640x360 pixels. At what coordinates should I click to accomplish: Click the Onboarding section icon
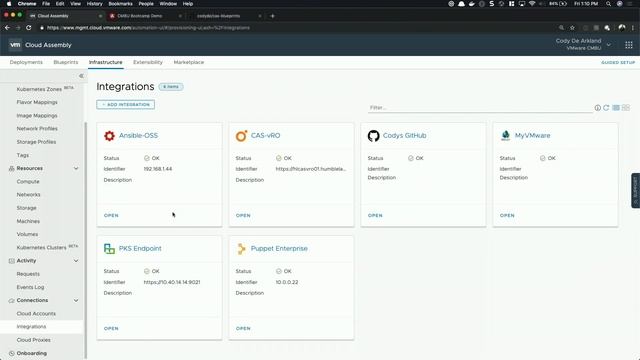[x=11, y=353]
